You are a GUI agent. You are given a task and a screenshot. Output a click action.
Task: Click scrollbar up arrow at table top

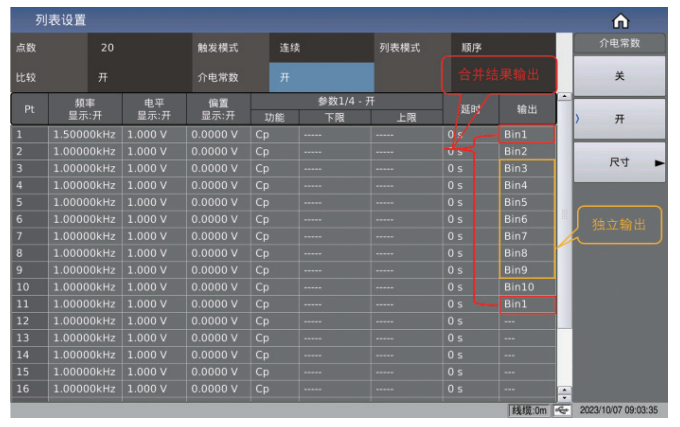point(563,97)
